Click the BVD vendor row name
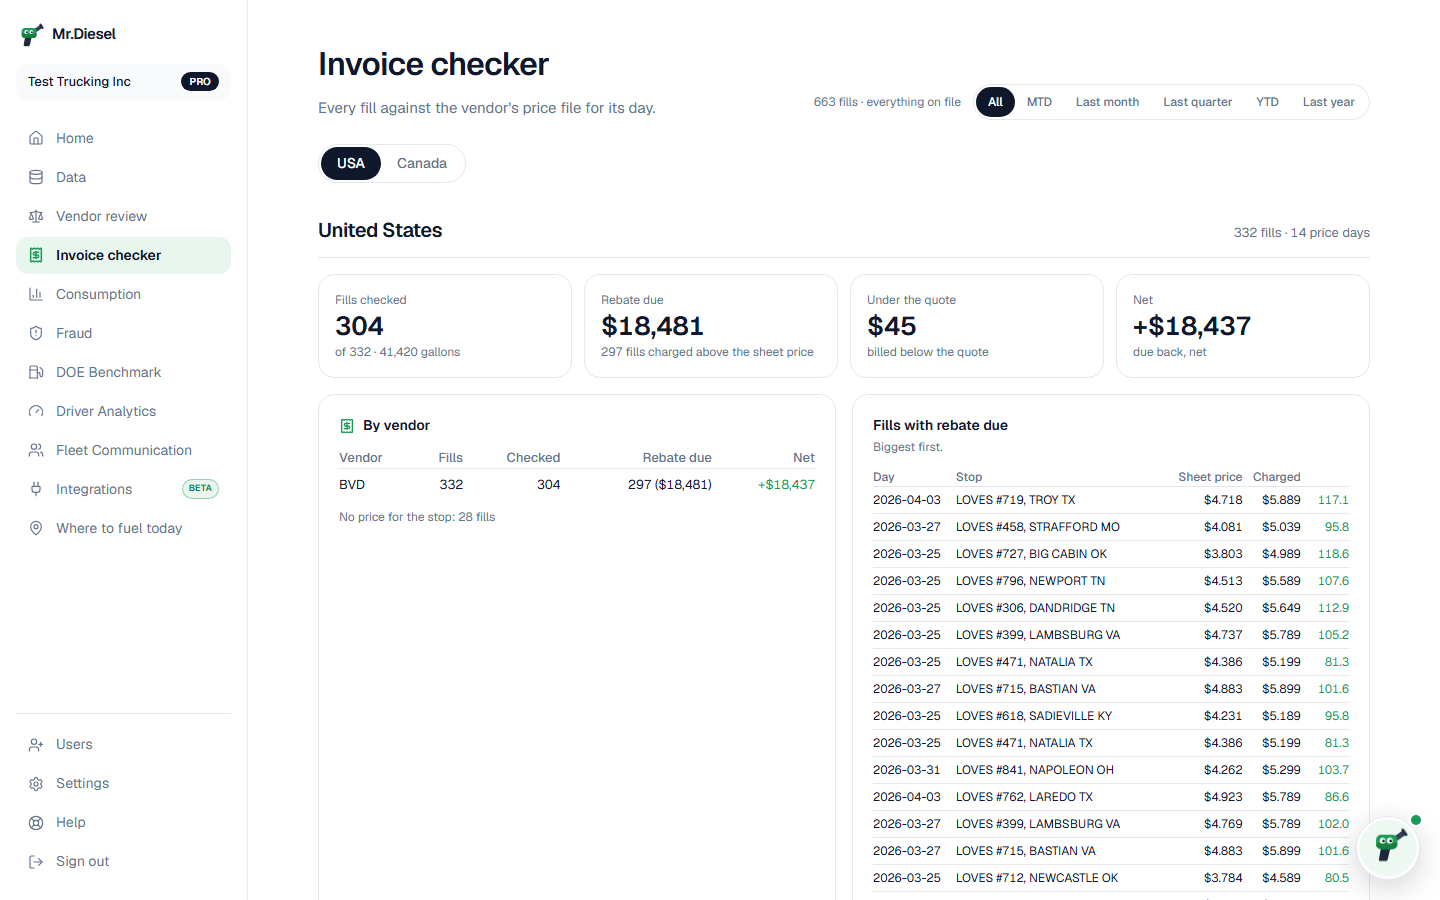The image size is (1440, 900). pyautogui.click(x=352, y=484)
